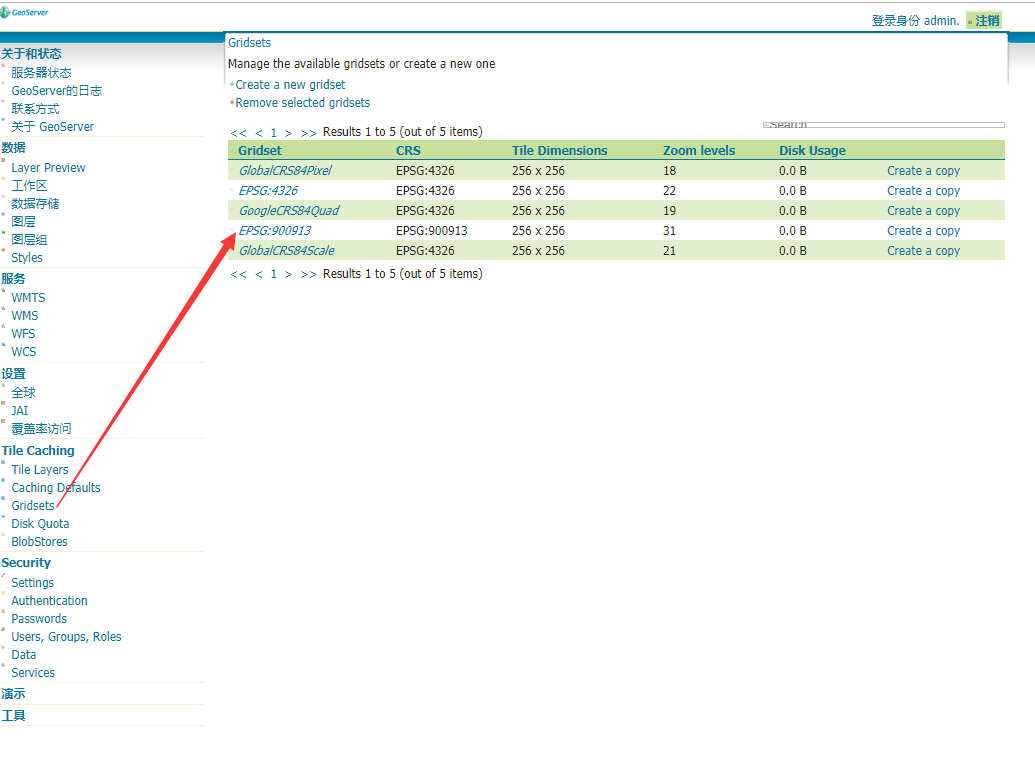The width and height of the screenshot is (1035, 757).
Task: Open Gridsets in the sidebar
Action: click(33, 506)
